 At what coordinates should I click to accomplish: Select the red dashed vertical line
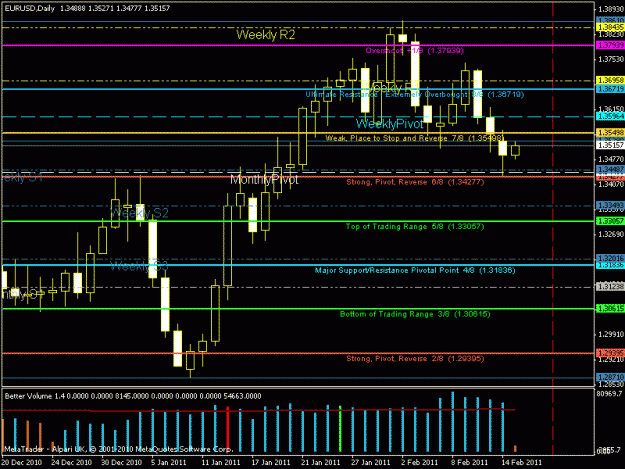(x=553, y=227)
